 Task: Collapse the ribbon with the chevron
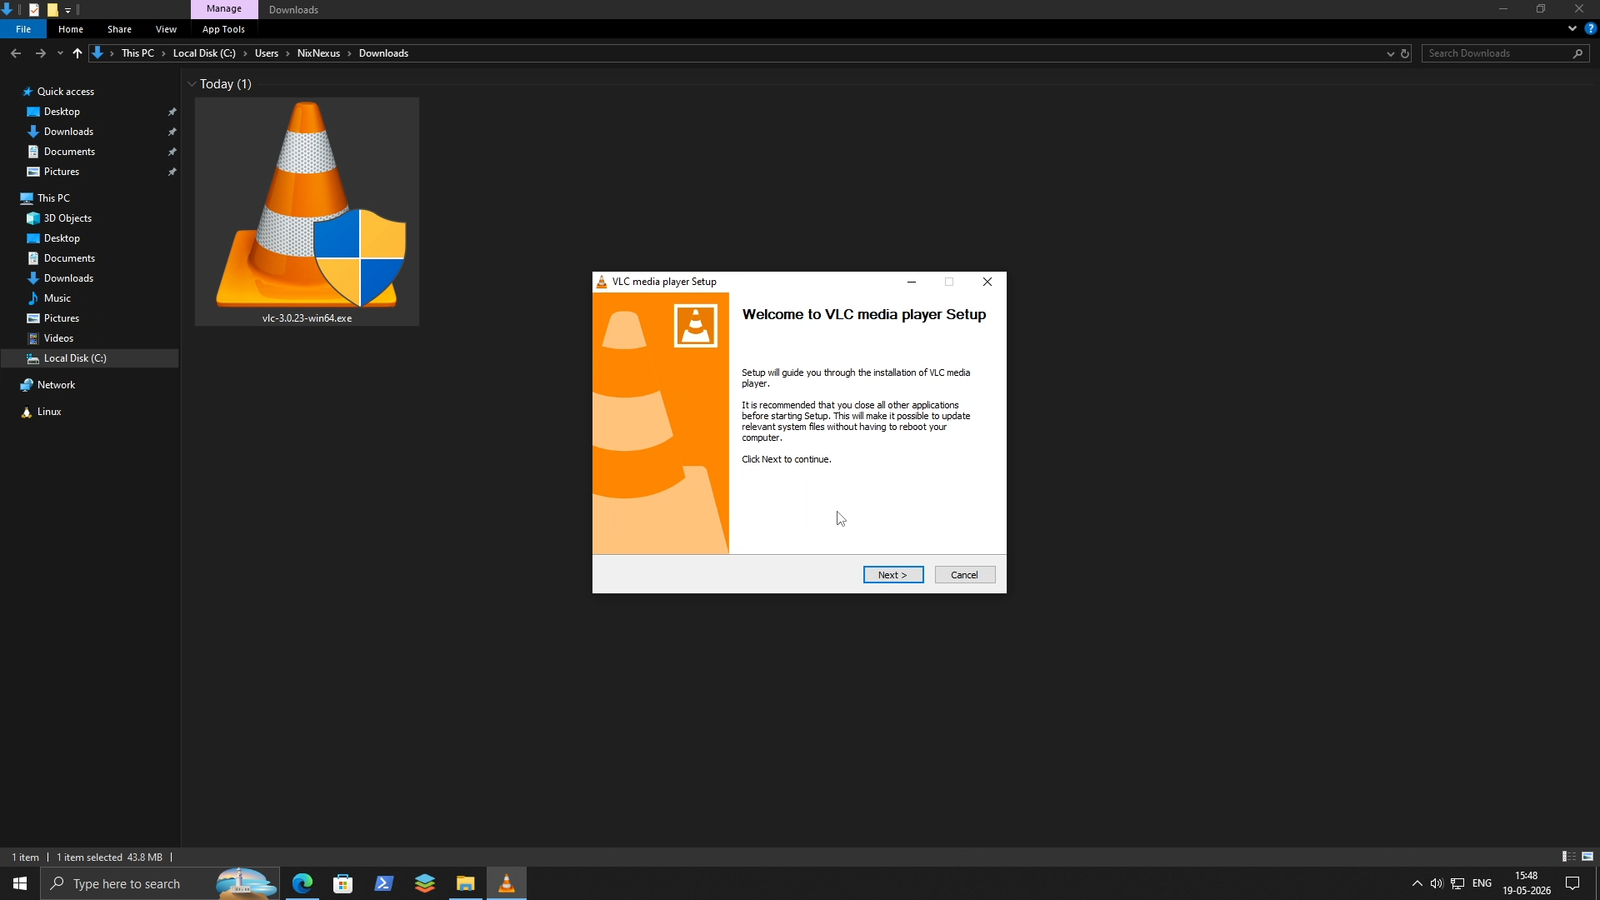[x=1572, y=29]
